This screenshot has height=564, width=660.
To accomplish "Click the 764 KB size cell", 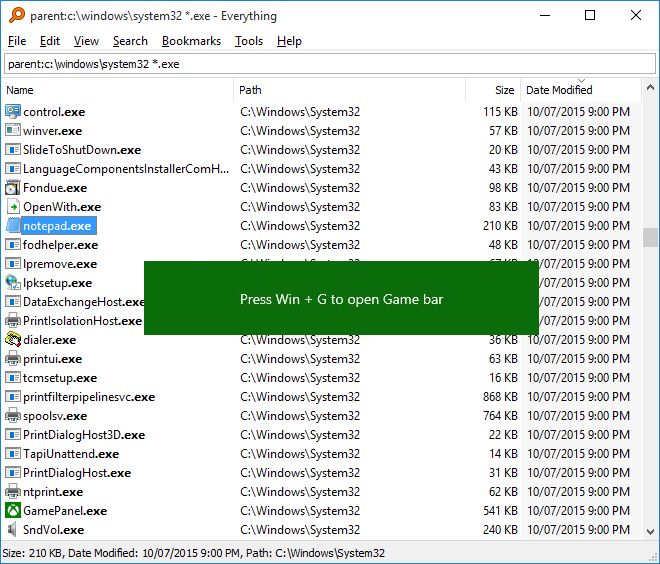I will [500, 415].
